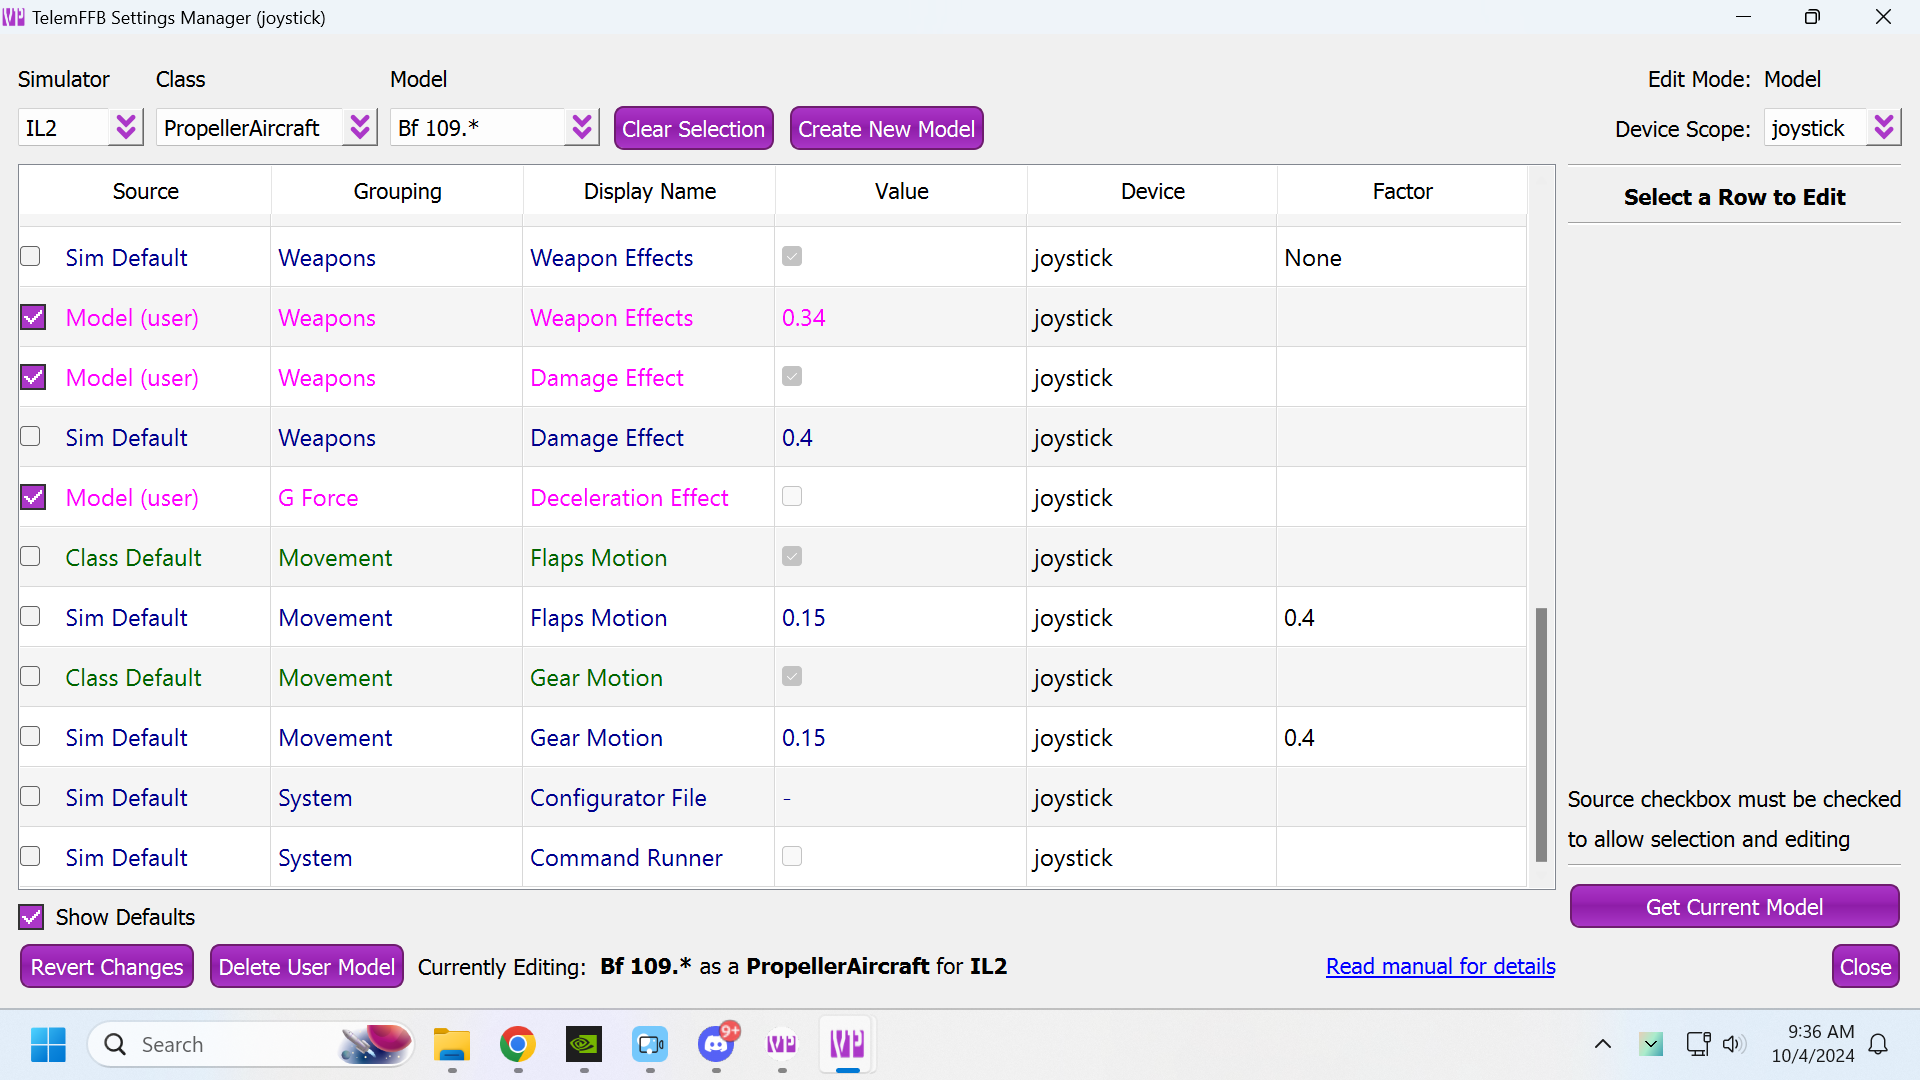Click the Windows Start button

coord(48,1045)
